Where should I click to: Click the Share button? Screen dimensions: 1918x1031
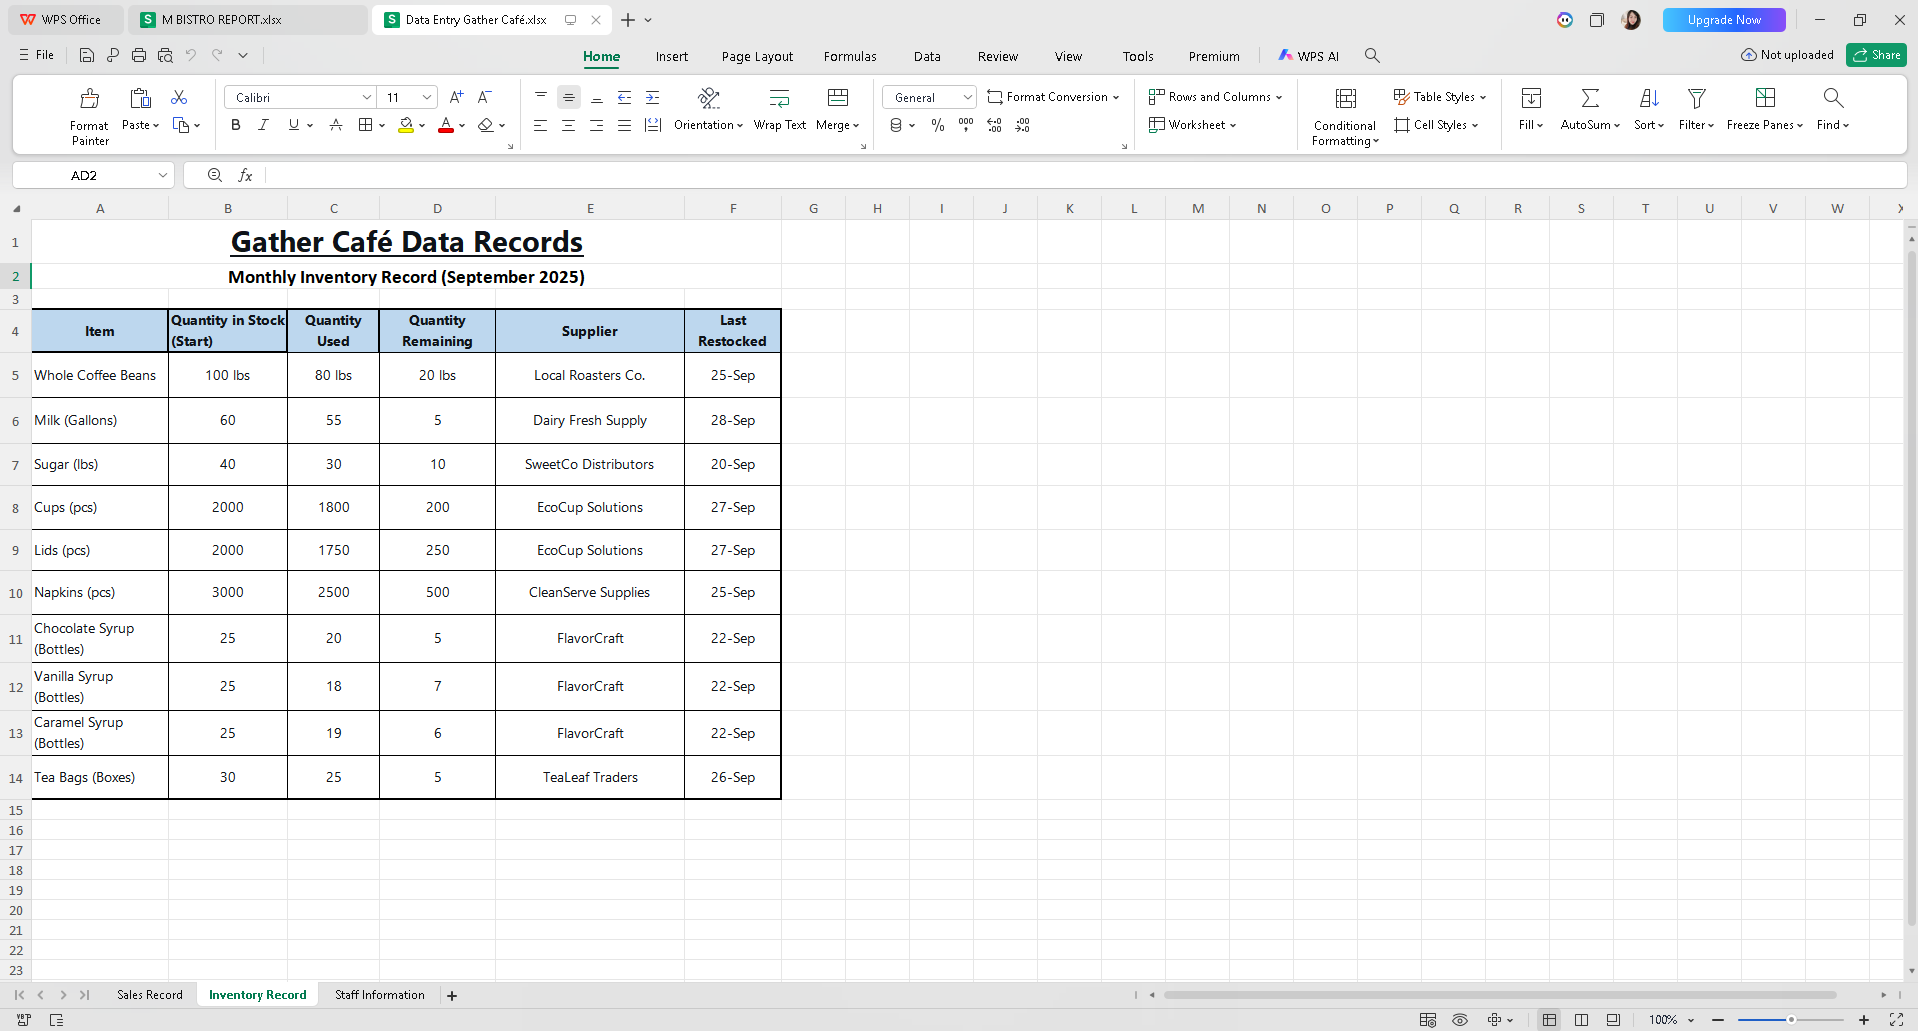1876,55
